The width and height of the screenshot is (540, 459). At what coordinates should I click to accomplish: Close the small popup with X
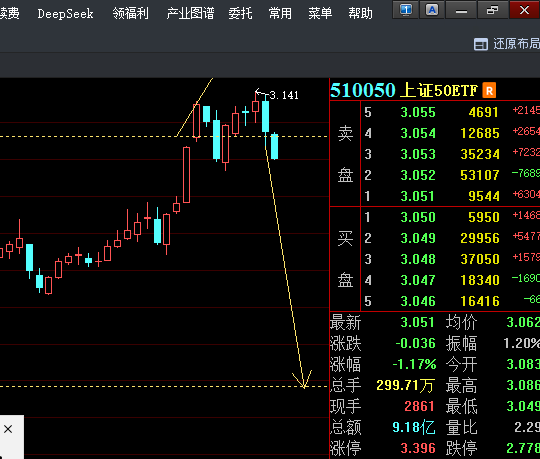click(x=8, y=429)
